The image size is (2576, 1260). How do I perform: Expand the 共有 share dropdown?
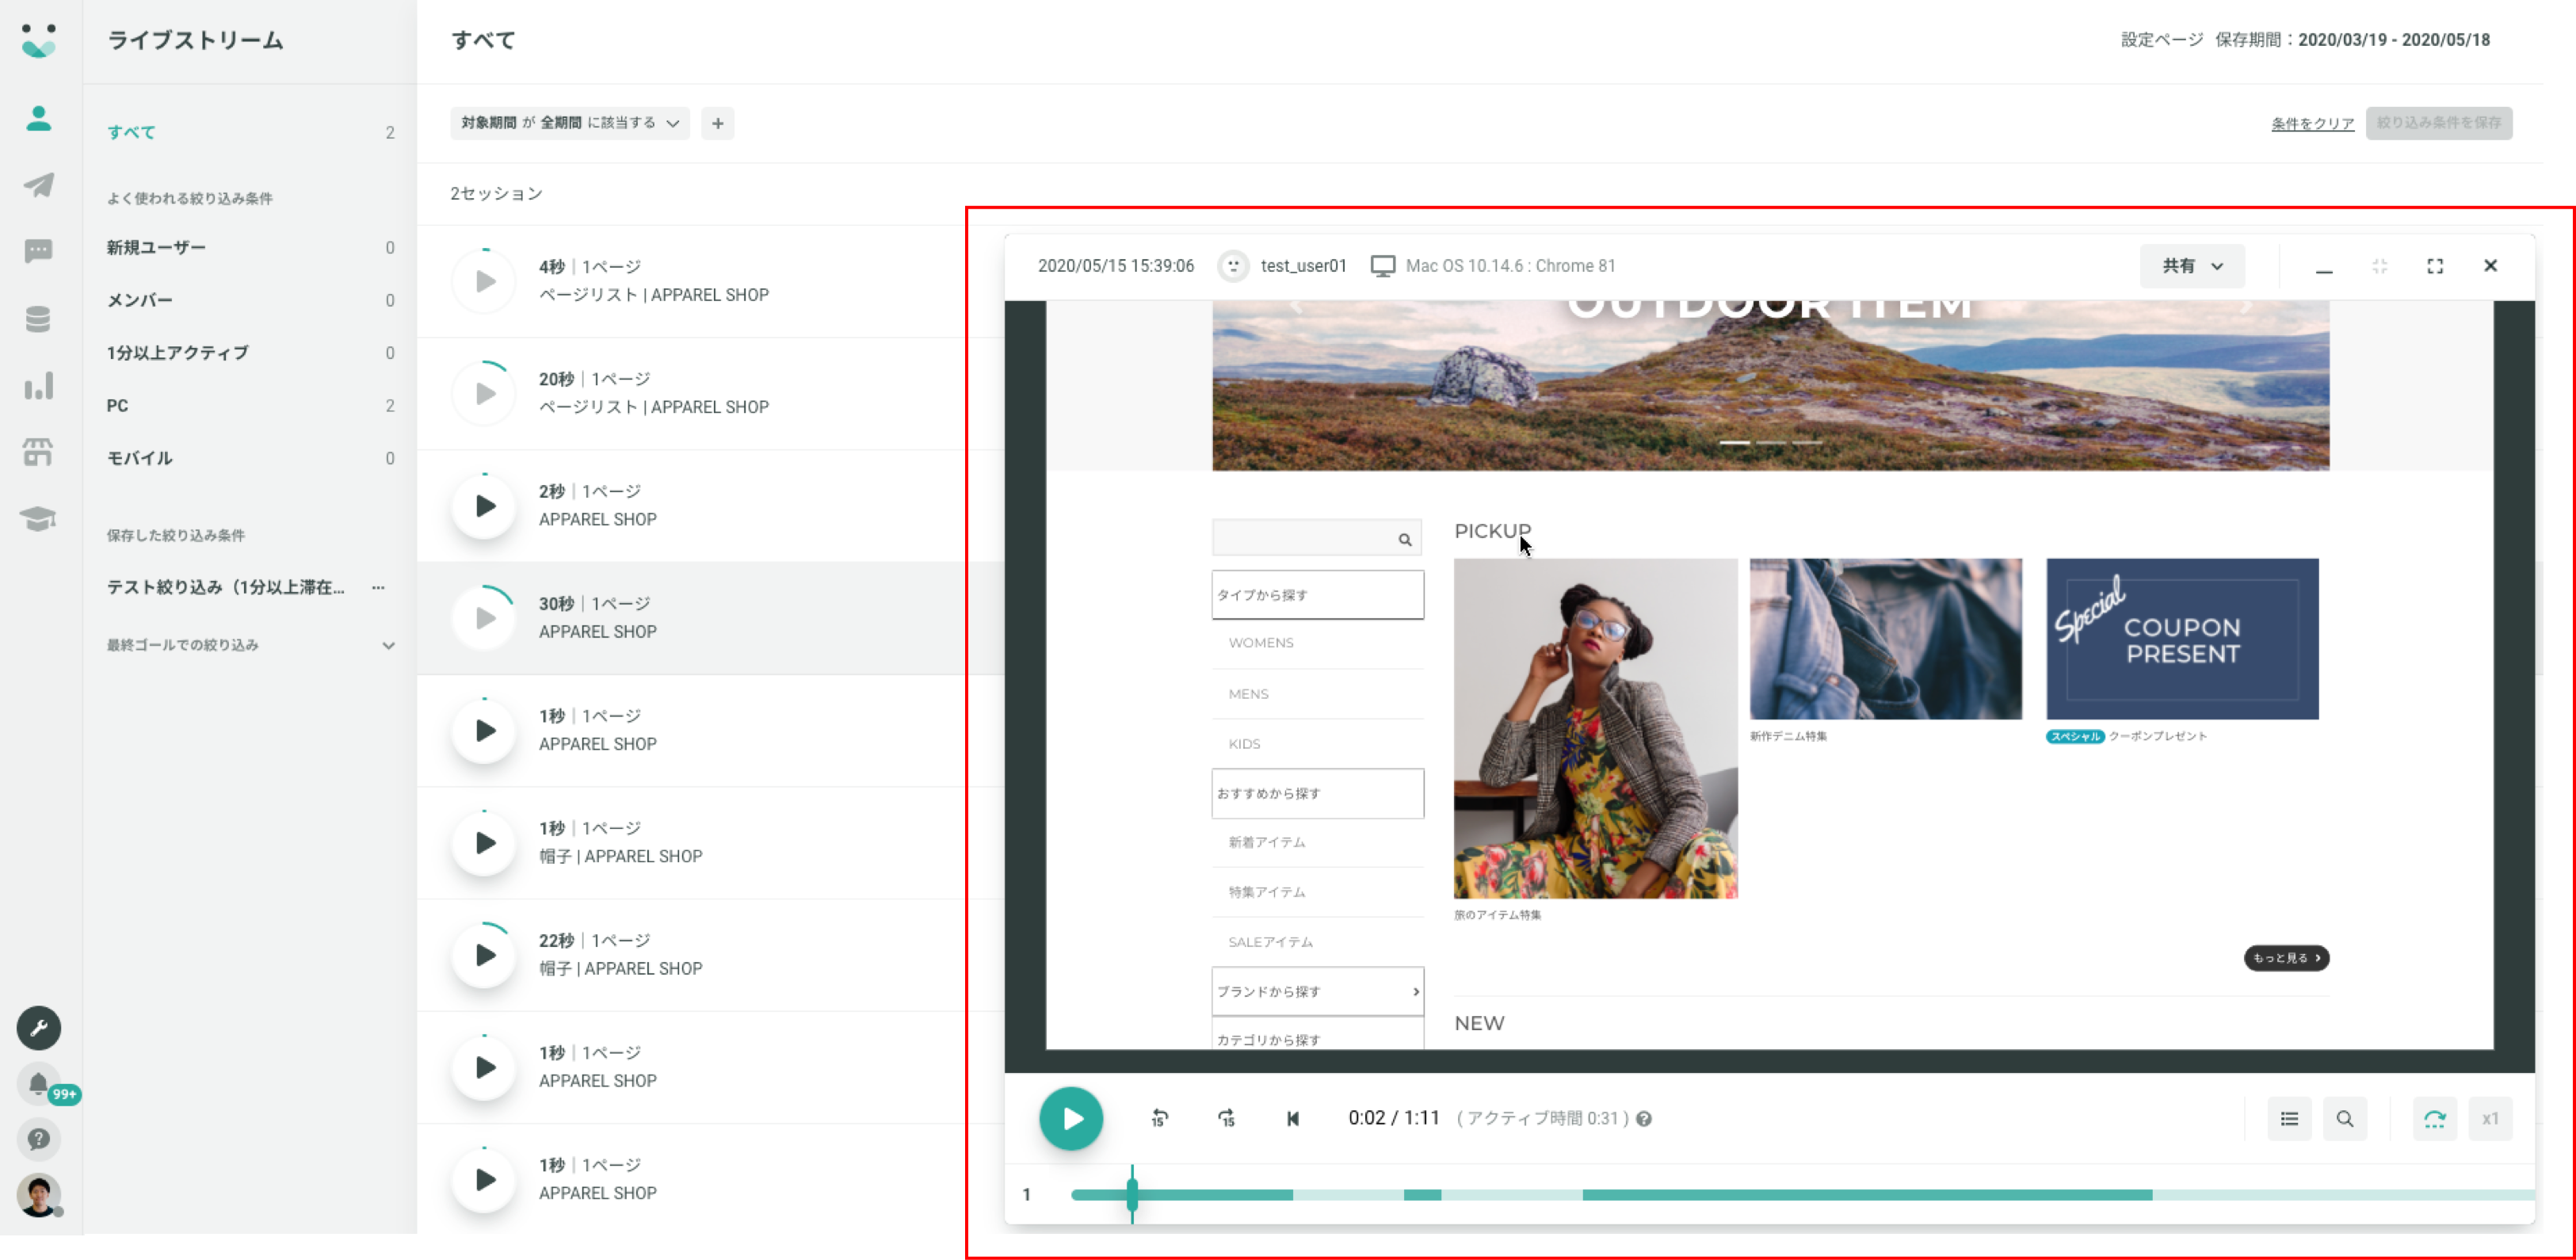pos(2192,266)
